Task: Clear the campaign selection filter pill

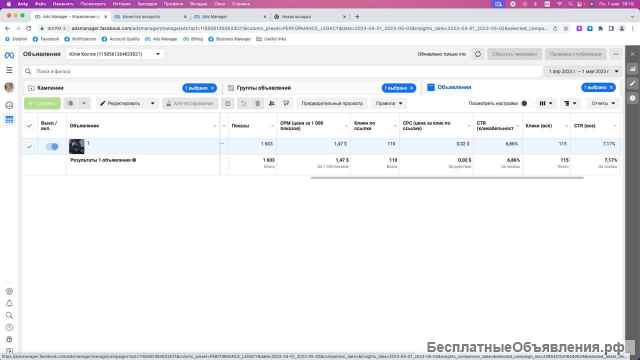Action: (x=212, y=88)
